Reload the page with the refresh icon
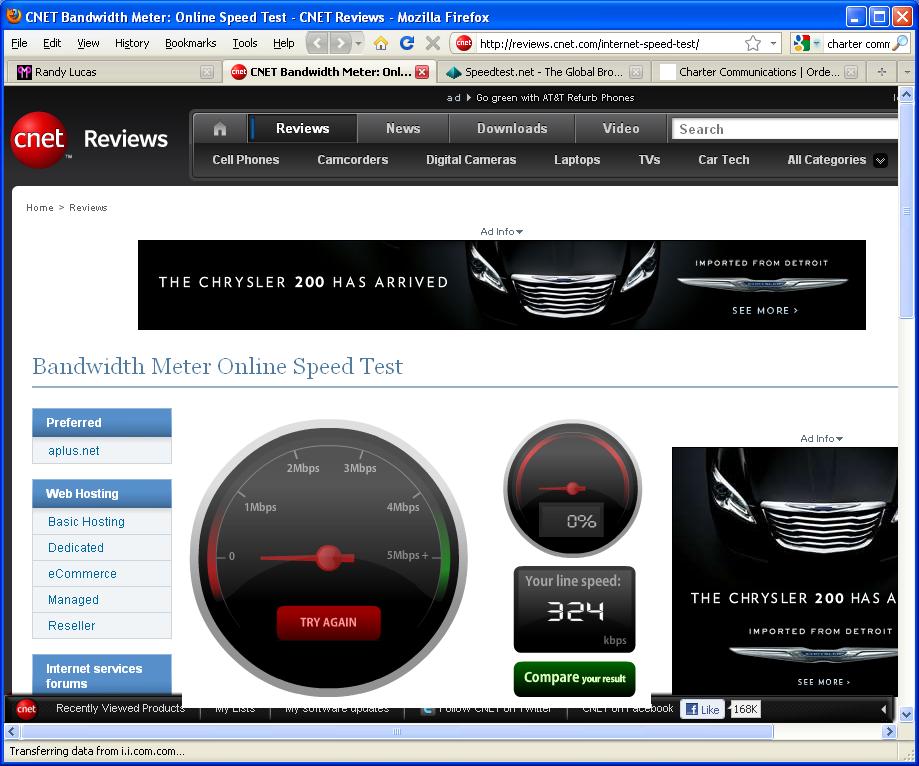Screen dimensions: 919x766 [x=407, y=43]
